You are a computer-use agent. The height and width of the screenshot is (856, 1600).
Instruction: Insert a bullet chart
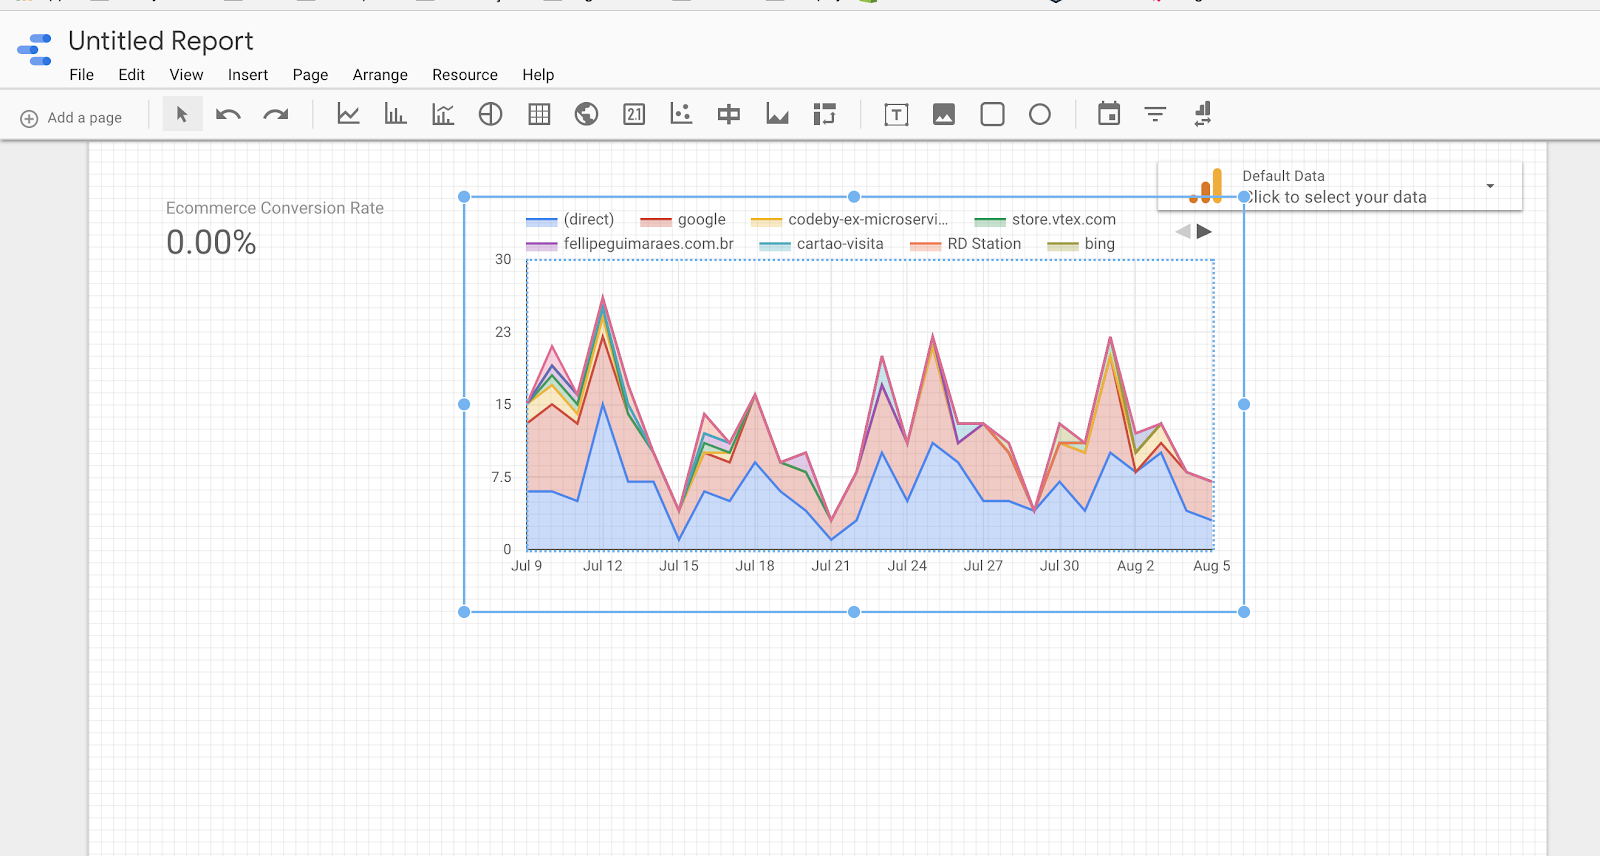coord(729,114)
